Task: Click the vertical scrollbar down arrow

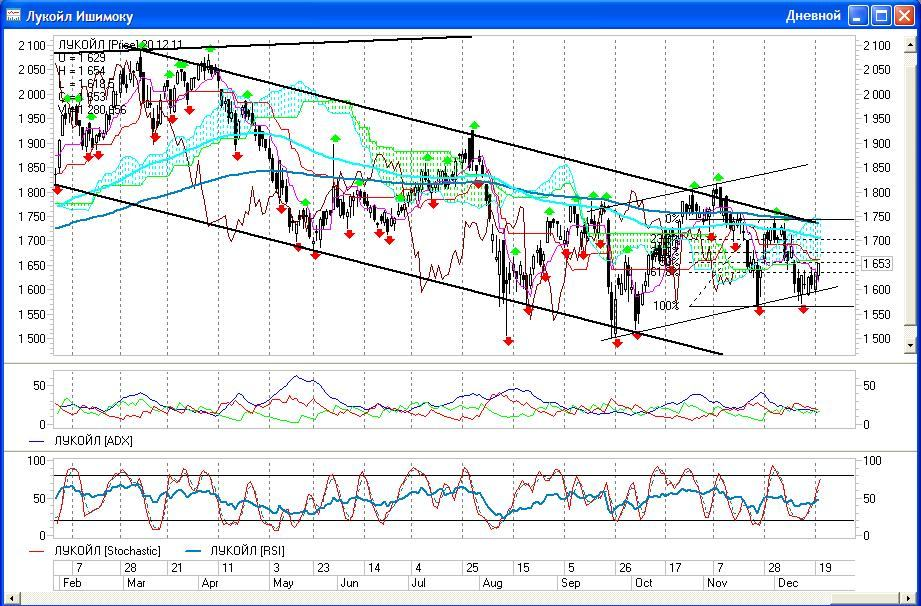Action: [x=911, y=346]
